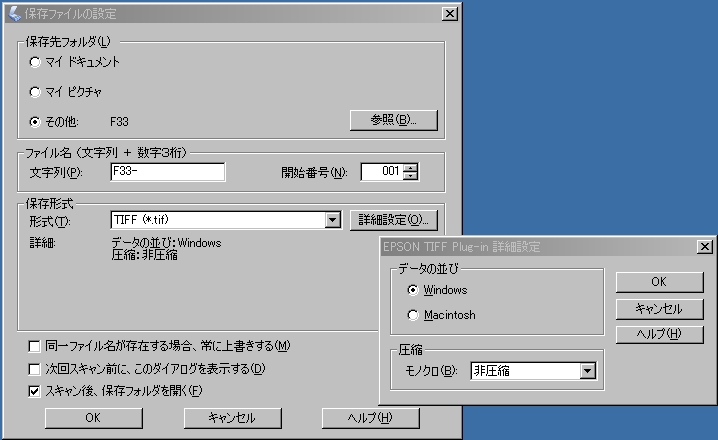Viewport: 718px width, 440px height.
Task: Click OK in the TIFF Plug-in dialog
Action: point(659,282)
